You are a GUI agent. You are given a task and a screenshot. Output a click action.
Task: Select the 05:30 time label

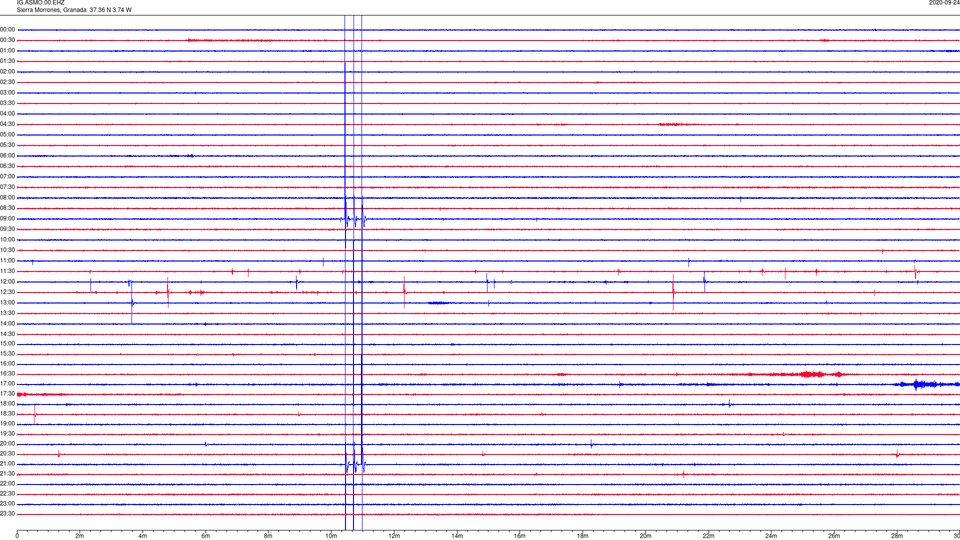pyautogui.click(x=7, y=145)
